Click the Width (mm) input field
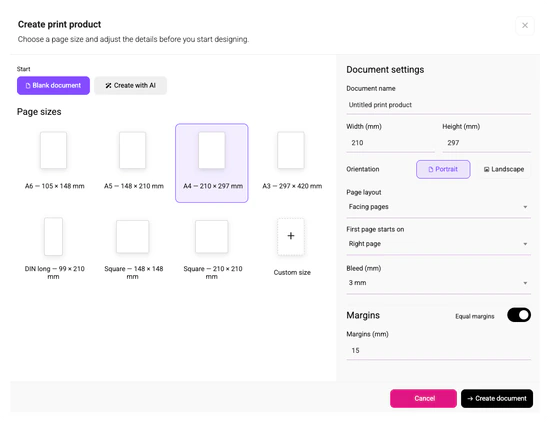This screenshot has width=550, height=423. coord(390,143)
